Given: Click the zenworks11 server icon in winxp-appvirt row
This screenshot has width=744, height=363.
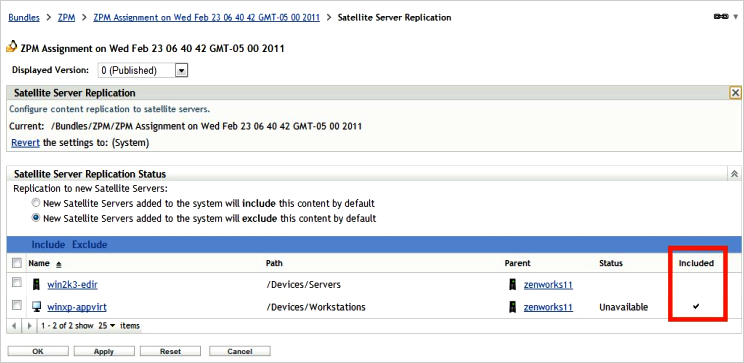Looking at the screenshot, I should (512, 307).
